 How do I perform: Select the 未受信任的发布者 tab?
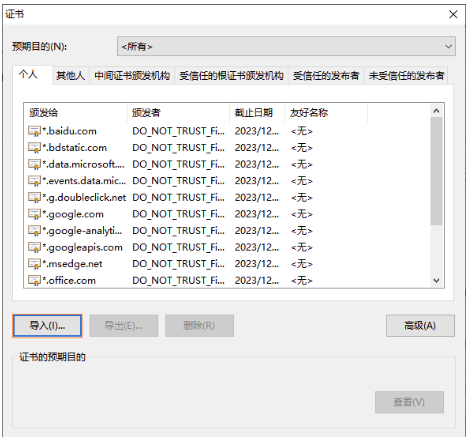click(406, 76)
